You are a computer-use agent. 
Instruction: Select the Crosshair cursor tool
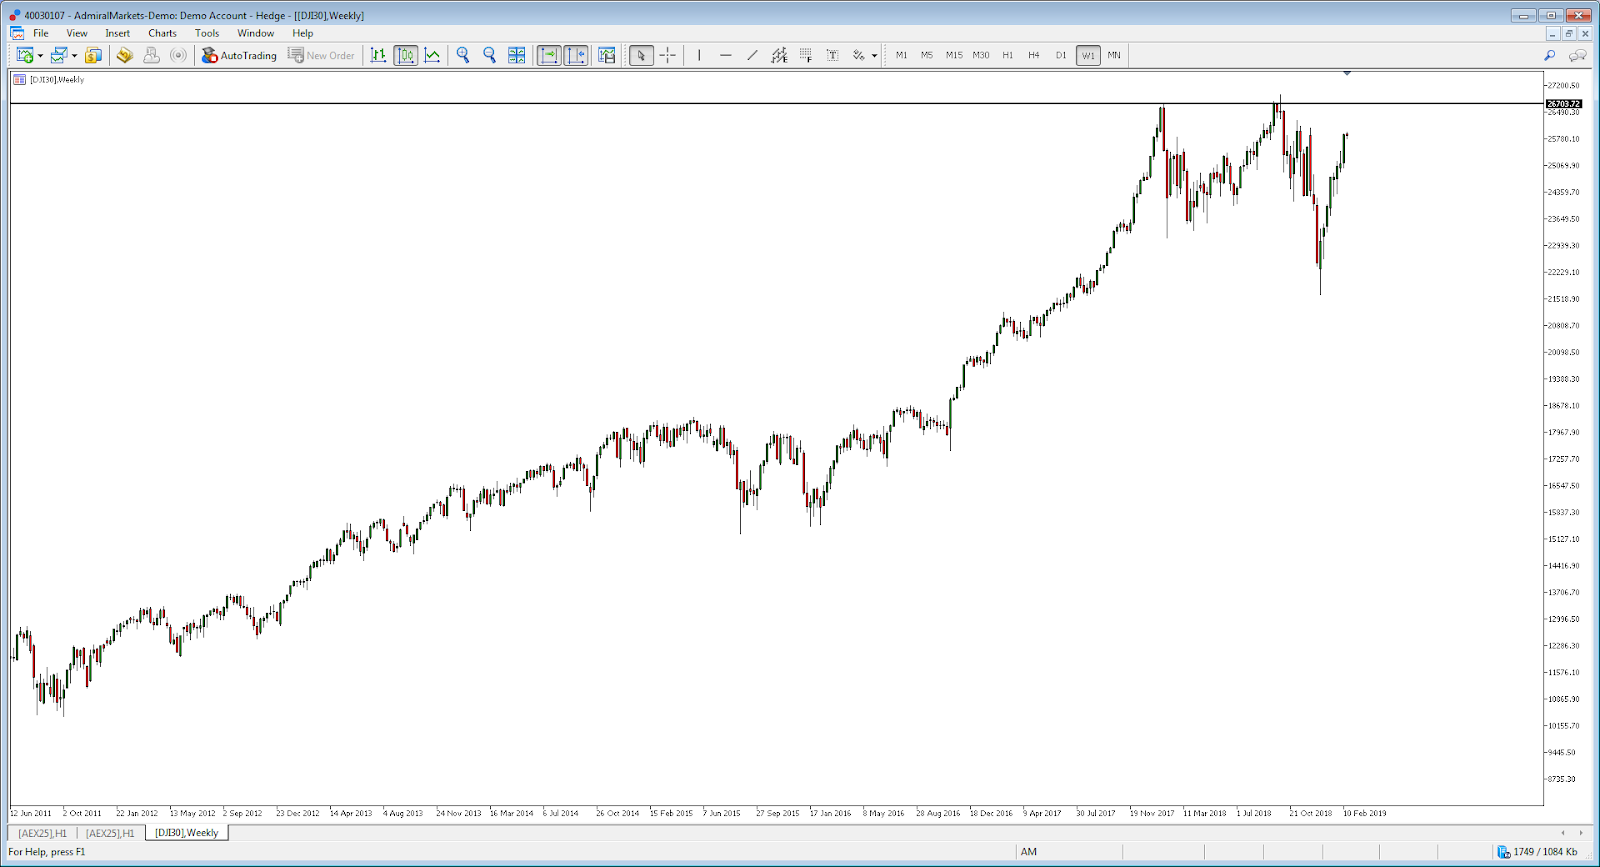pos(668,55)
